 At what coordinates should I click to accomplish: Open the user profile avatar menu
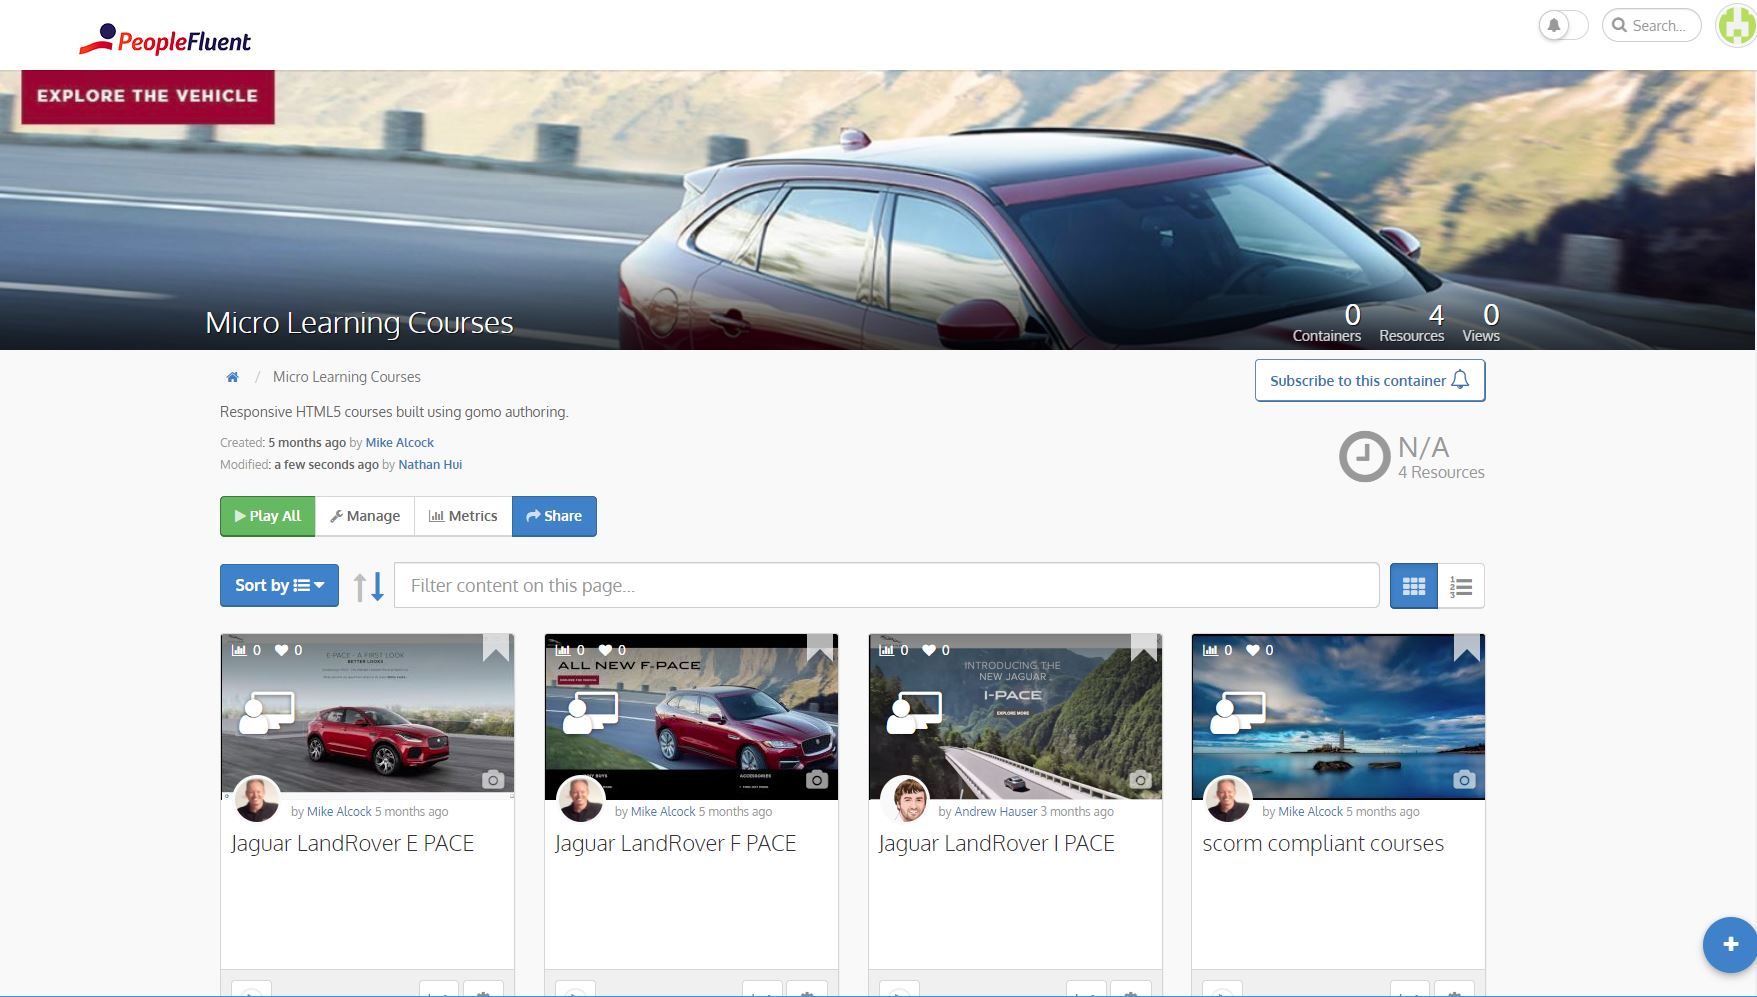point(1737,26)
